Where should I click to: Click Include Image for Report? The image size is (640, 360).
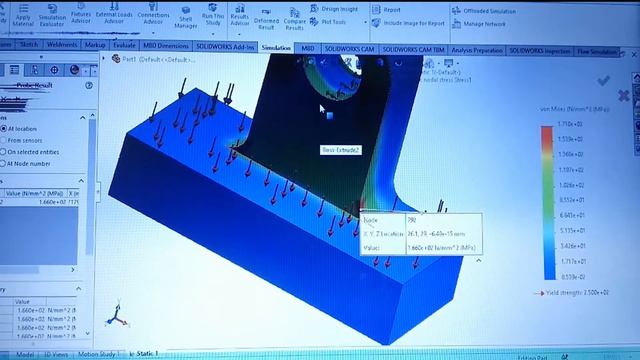(x=408, y=23)
